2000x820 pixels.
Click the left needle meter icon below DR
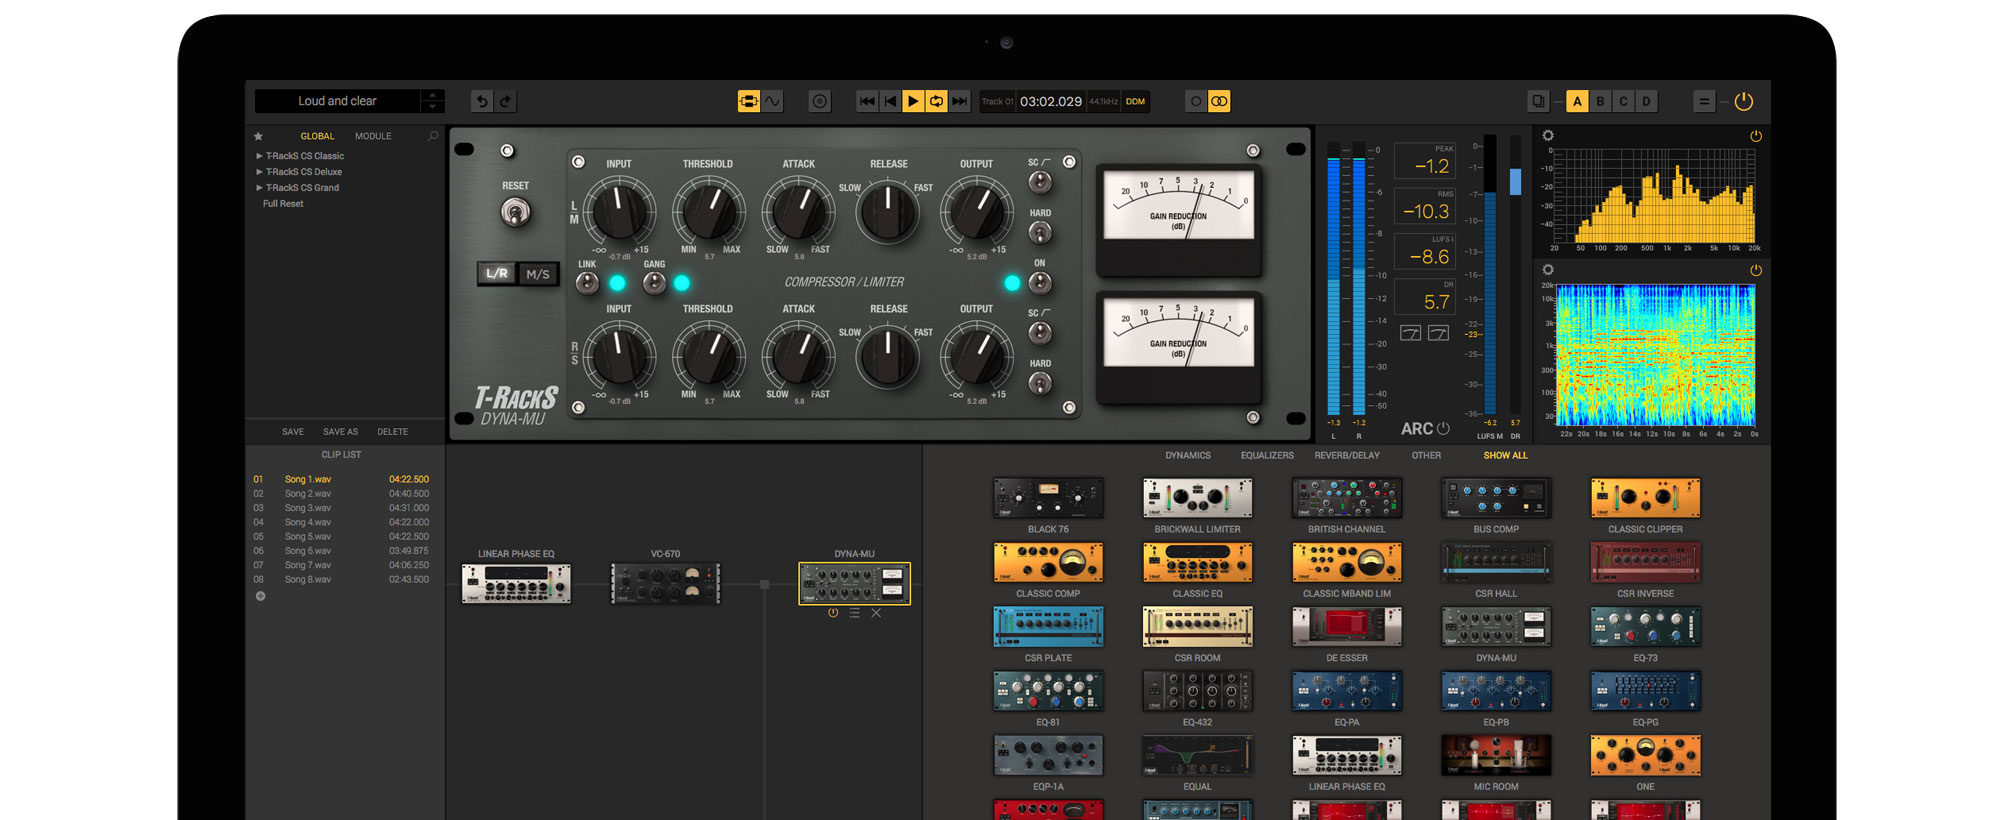click(x=1410, y=333)
